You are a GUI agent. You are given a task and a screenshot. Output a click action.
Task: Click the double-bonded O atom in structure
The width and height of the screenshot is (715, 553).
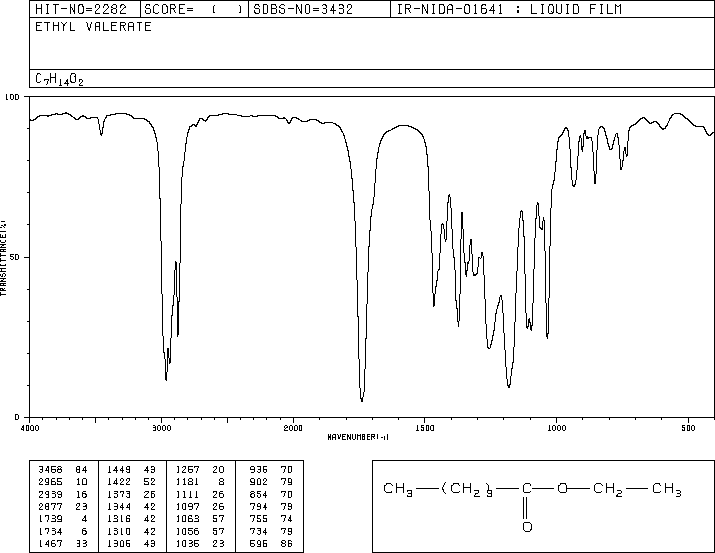[x=527, y=525]
